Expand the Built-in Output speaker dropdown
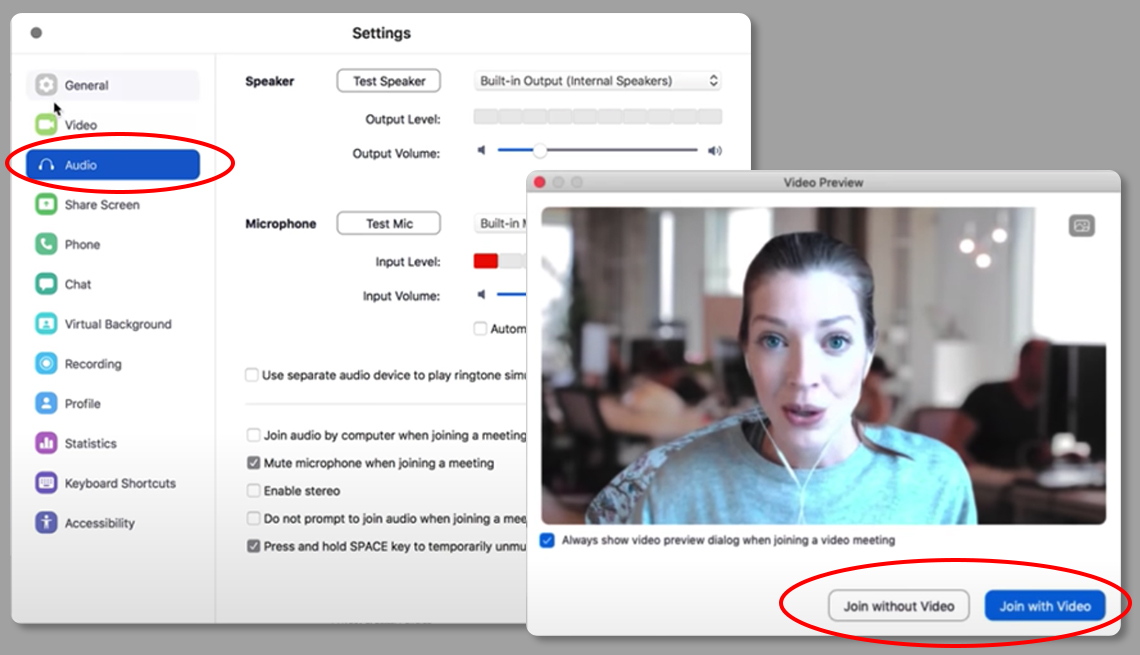Image resolution: width=1140 pixels, height=655 pixels. click(597, 81)
